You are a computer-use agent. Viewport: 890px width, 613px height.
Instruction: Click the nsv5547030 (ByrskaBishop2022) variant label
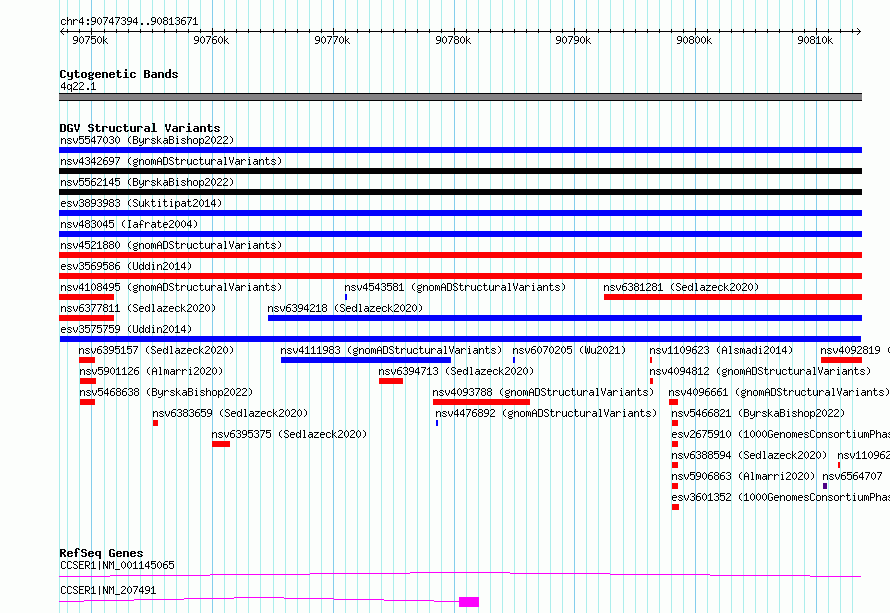(147, 140)
